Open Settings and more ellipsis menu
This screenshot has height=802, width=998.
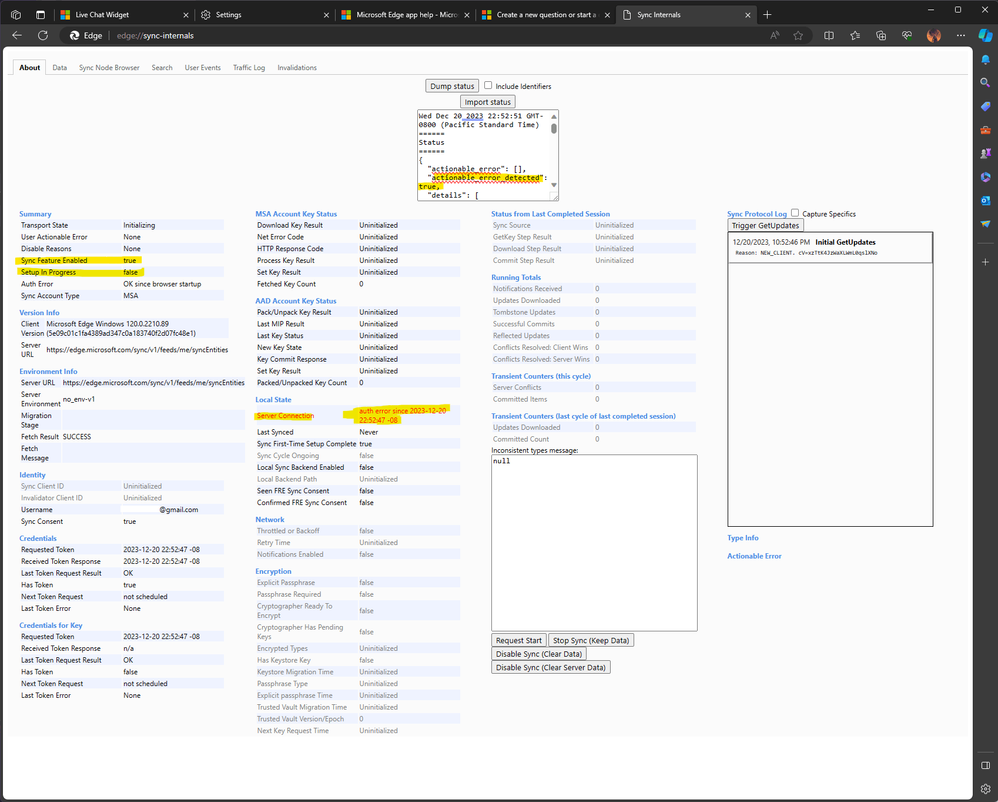(959, 35)
